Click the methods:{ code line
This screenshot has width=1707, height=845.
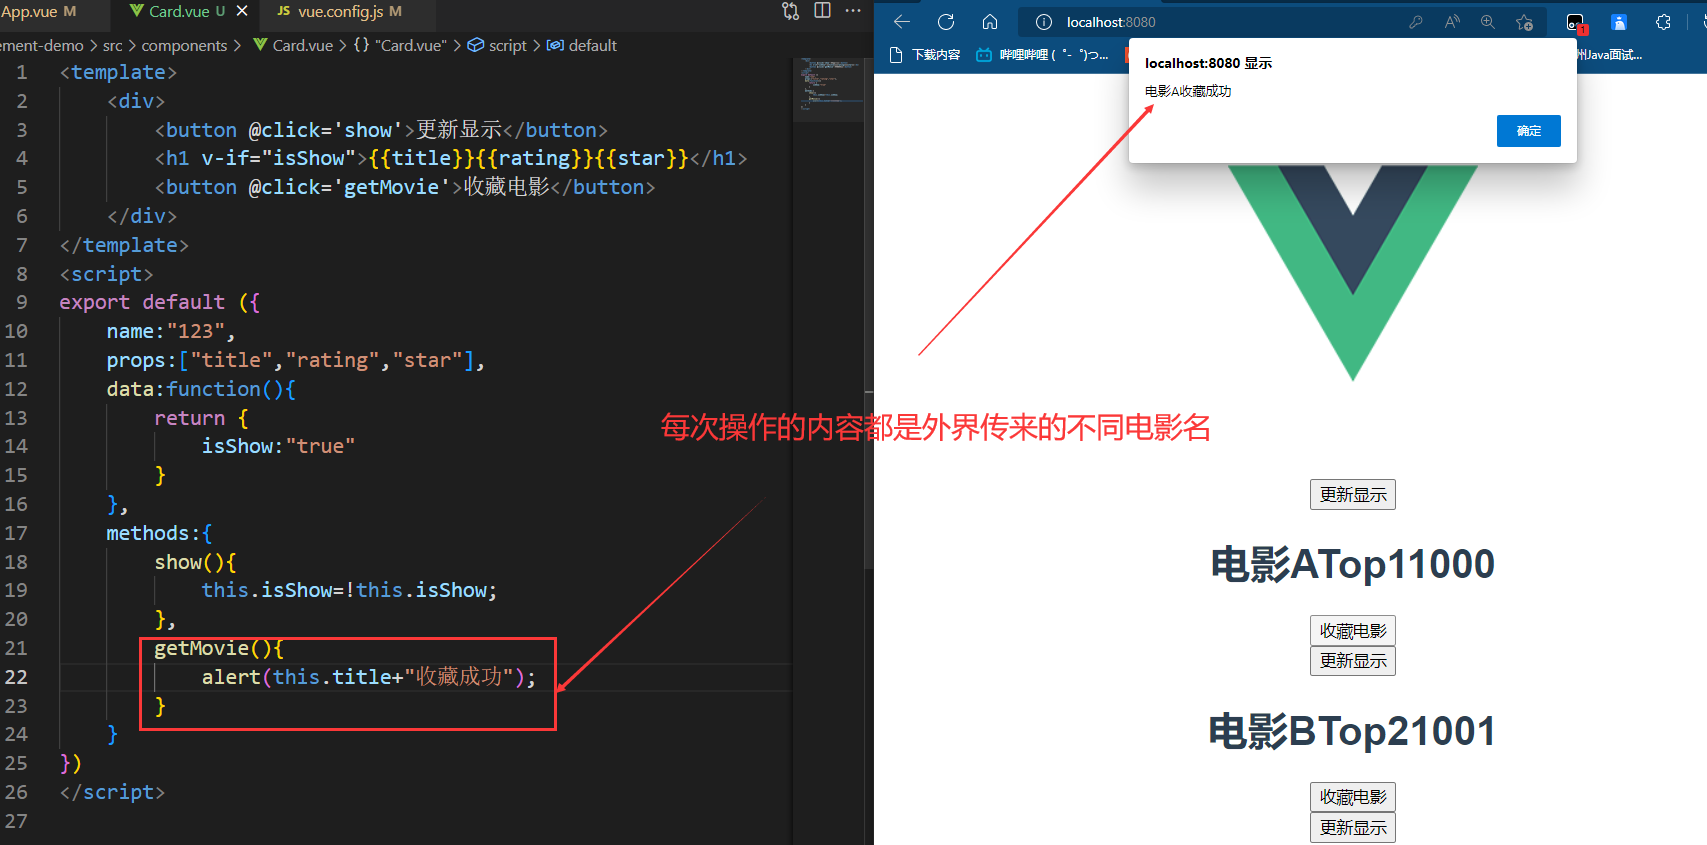click(159, 533)
